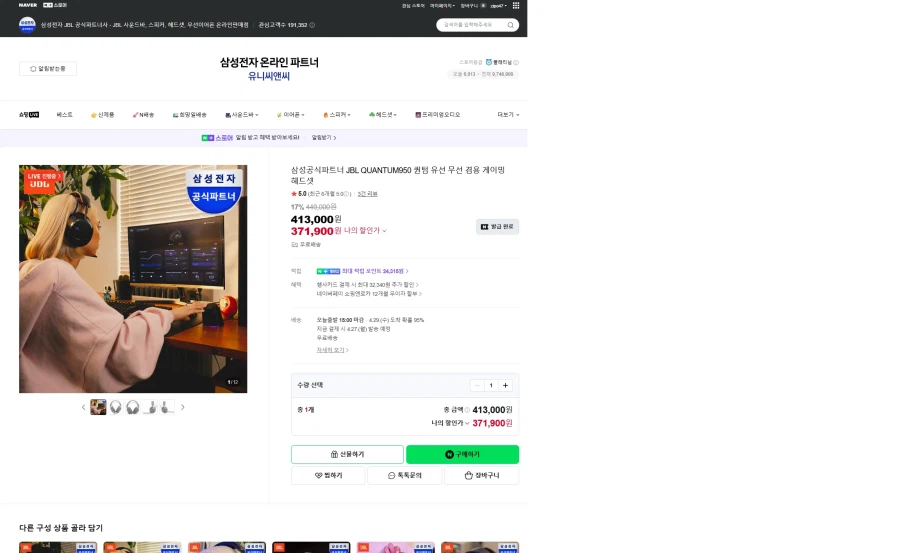Select the third headset thumbnail

(x=133, y=407)
